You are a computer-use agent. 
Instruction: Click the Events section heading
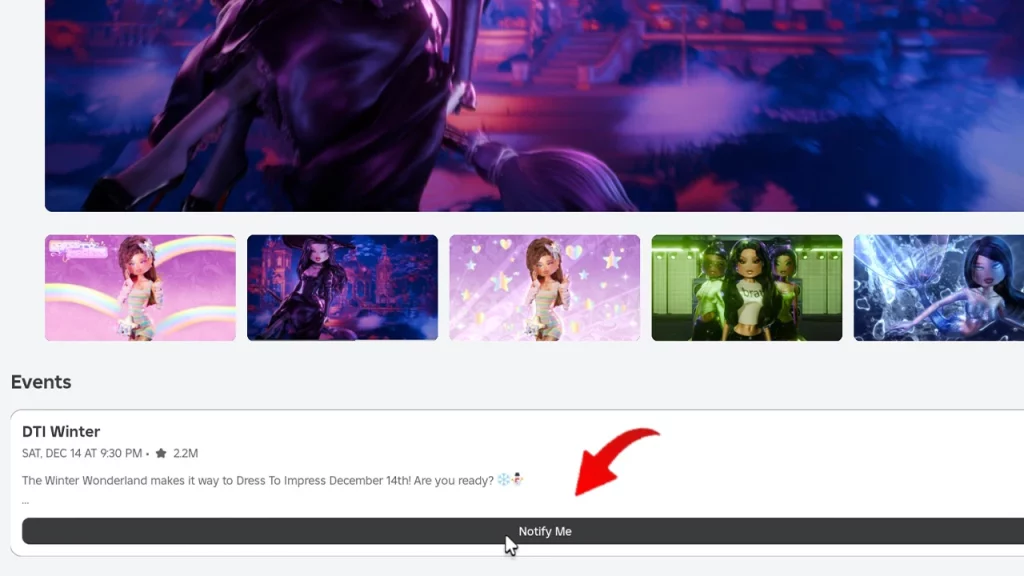pyautogui.click(x=41, y=382)
